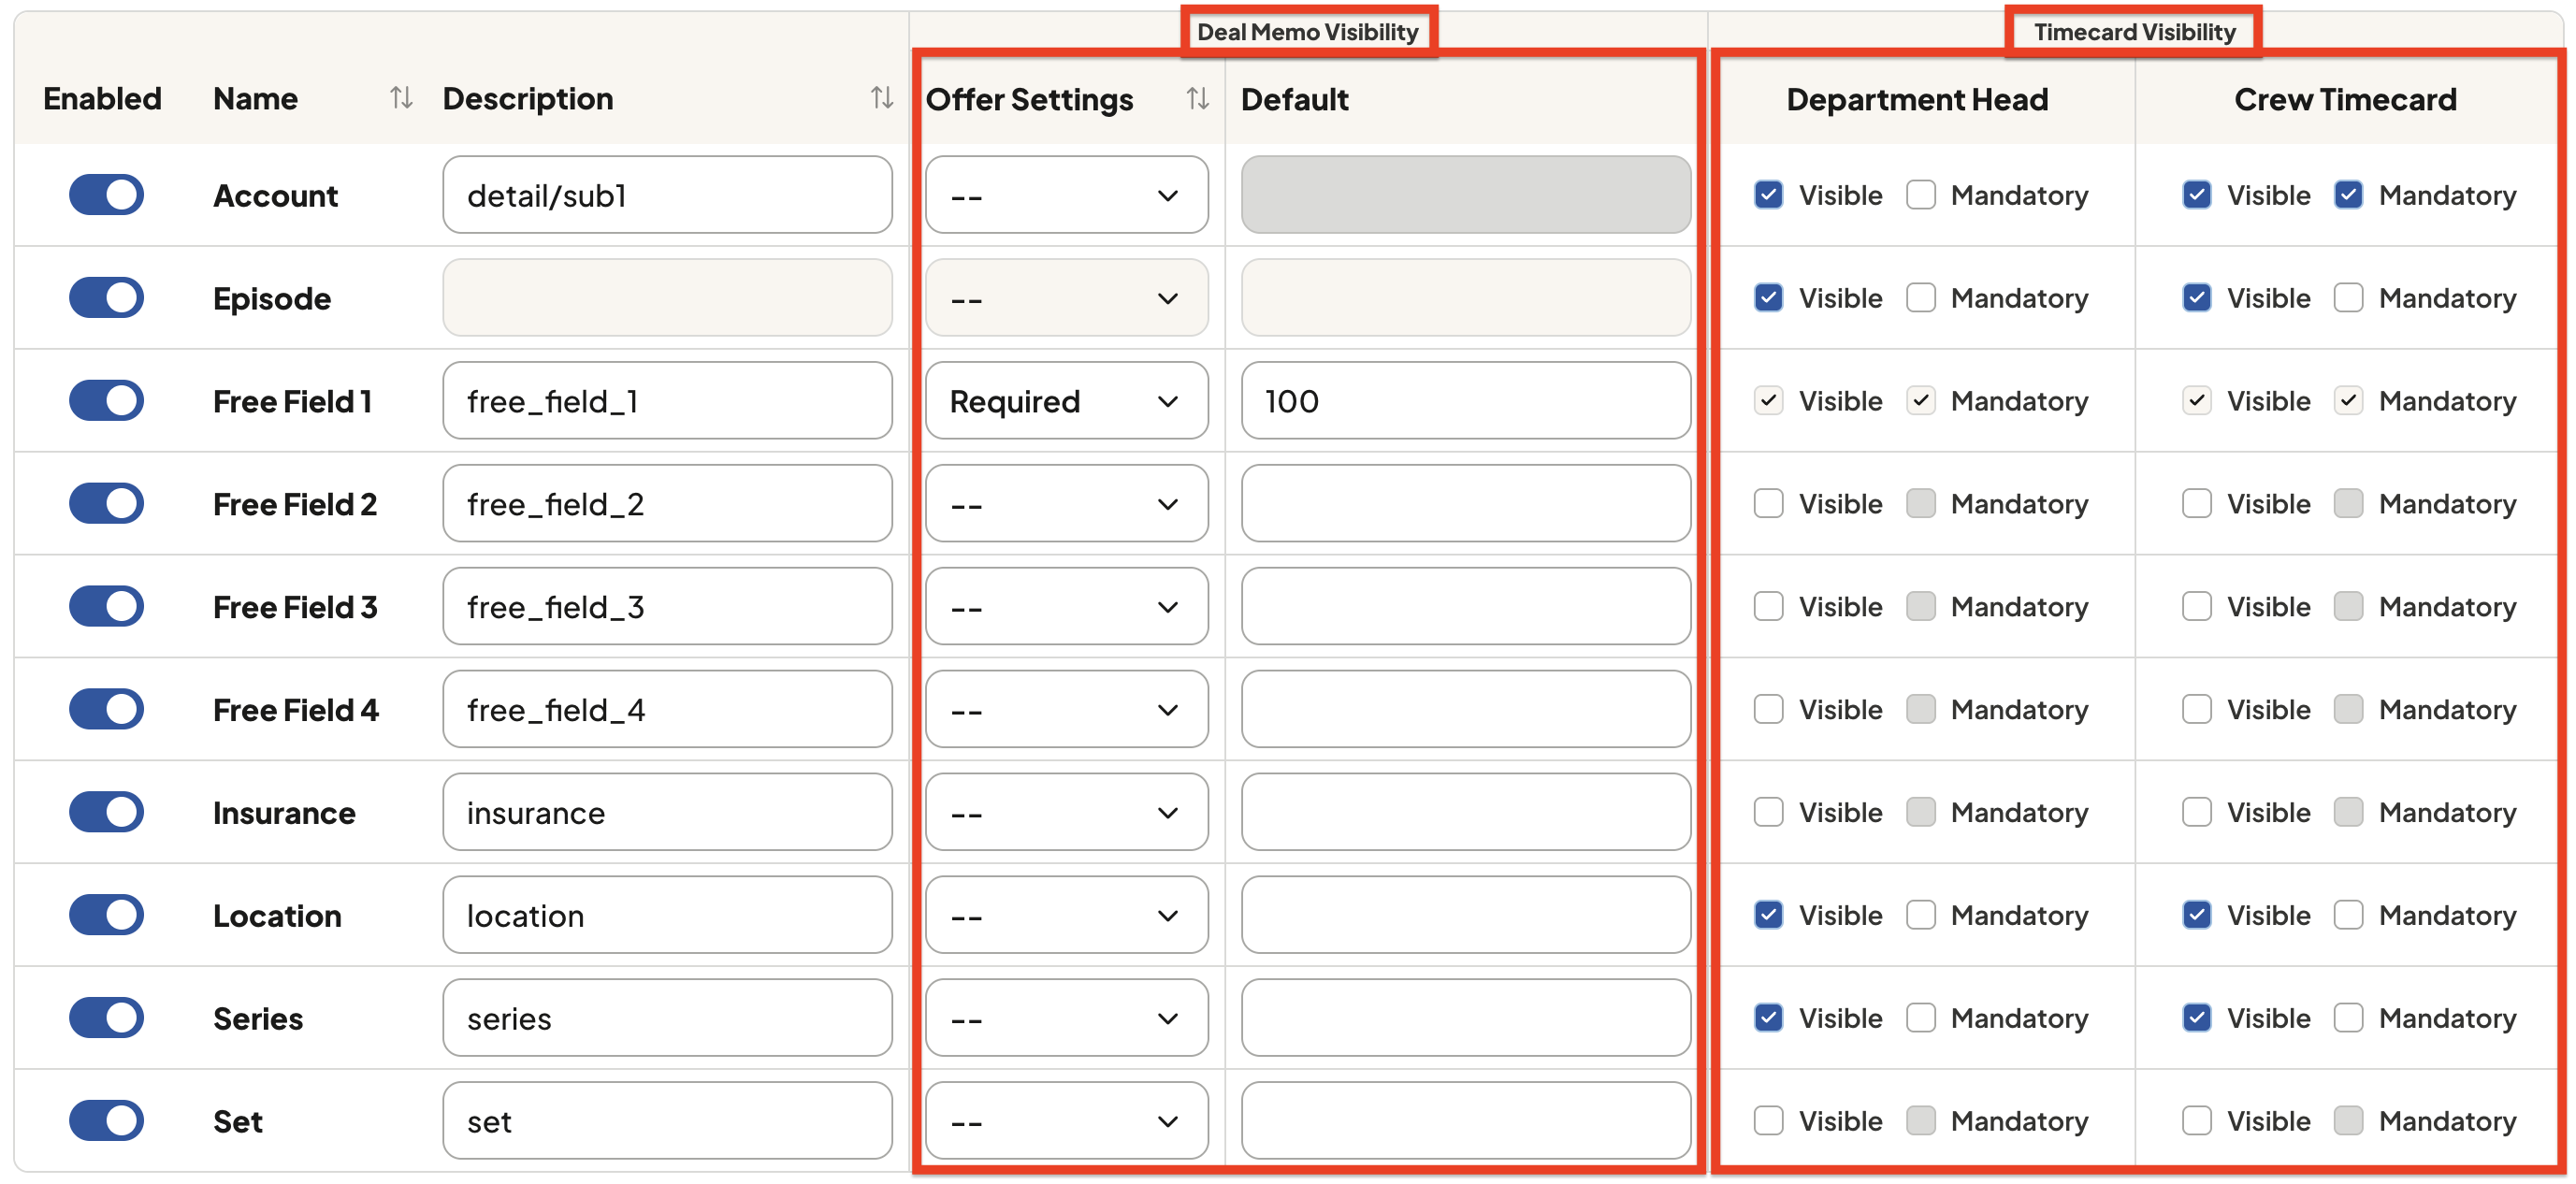
Task: Edit the Account description field detail/sub1
Action: (x=667, y=195)
